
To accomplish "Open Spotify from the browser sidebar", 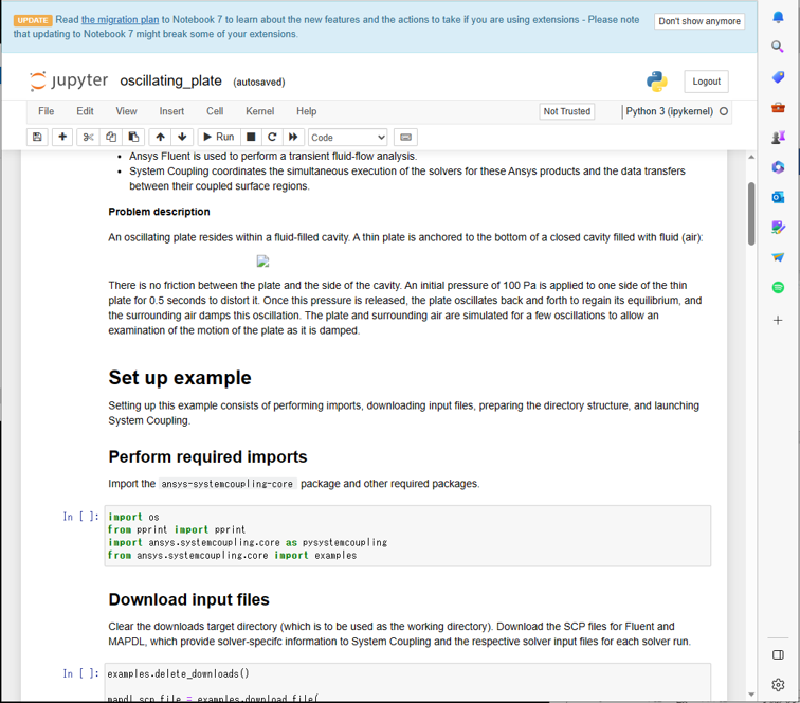I will point(778,286).
